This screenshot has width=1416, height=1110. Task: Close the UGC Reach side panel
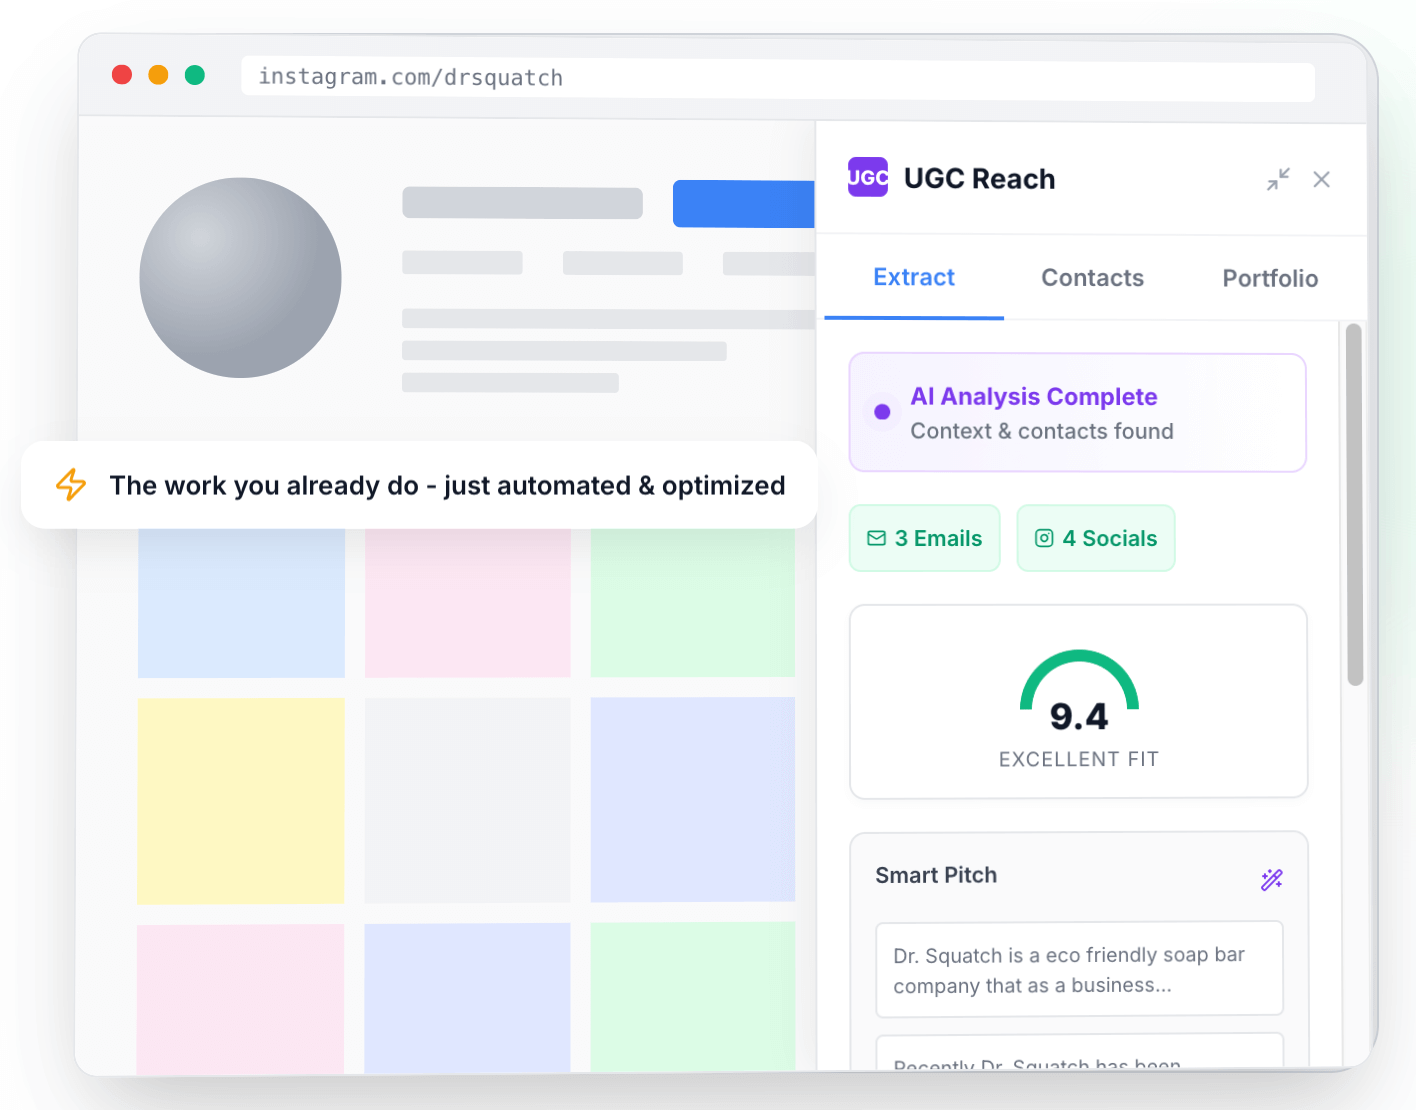(x=1321, y=179)
